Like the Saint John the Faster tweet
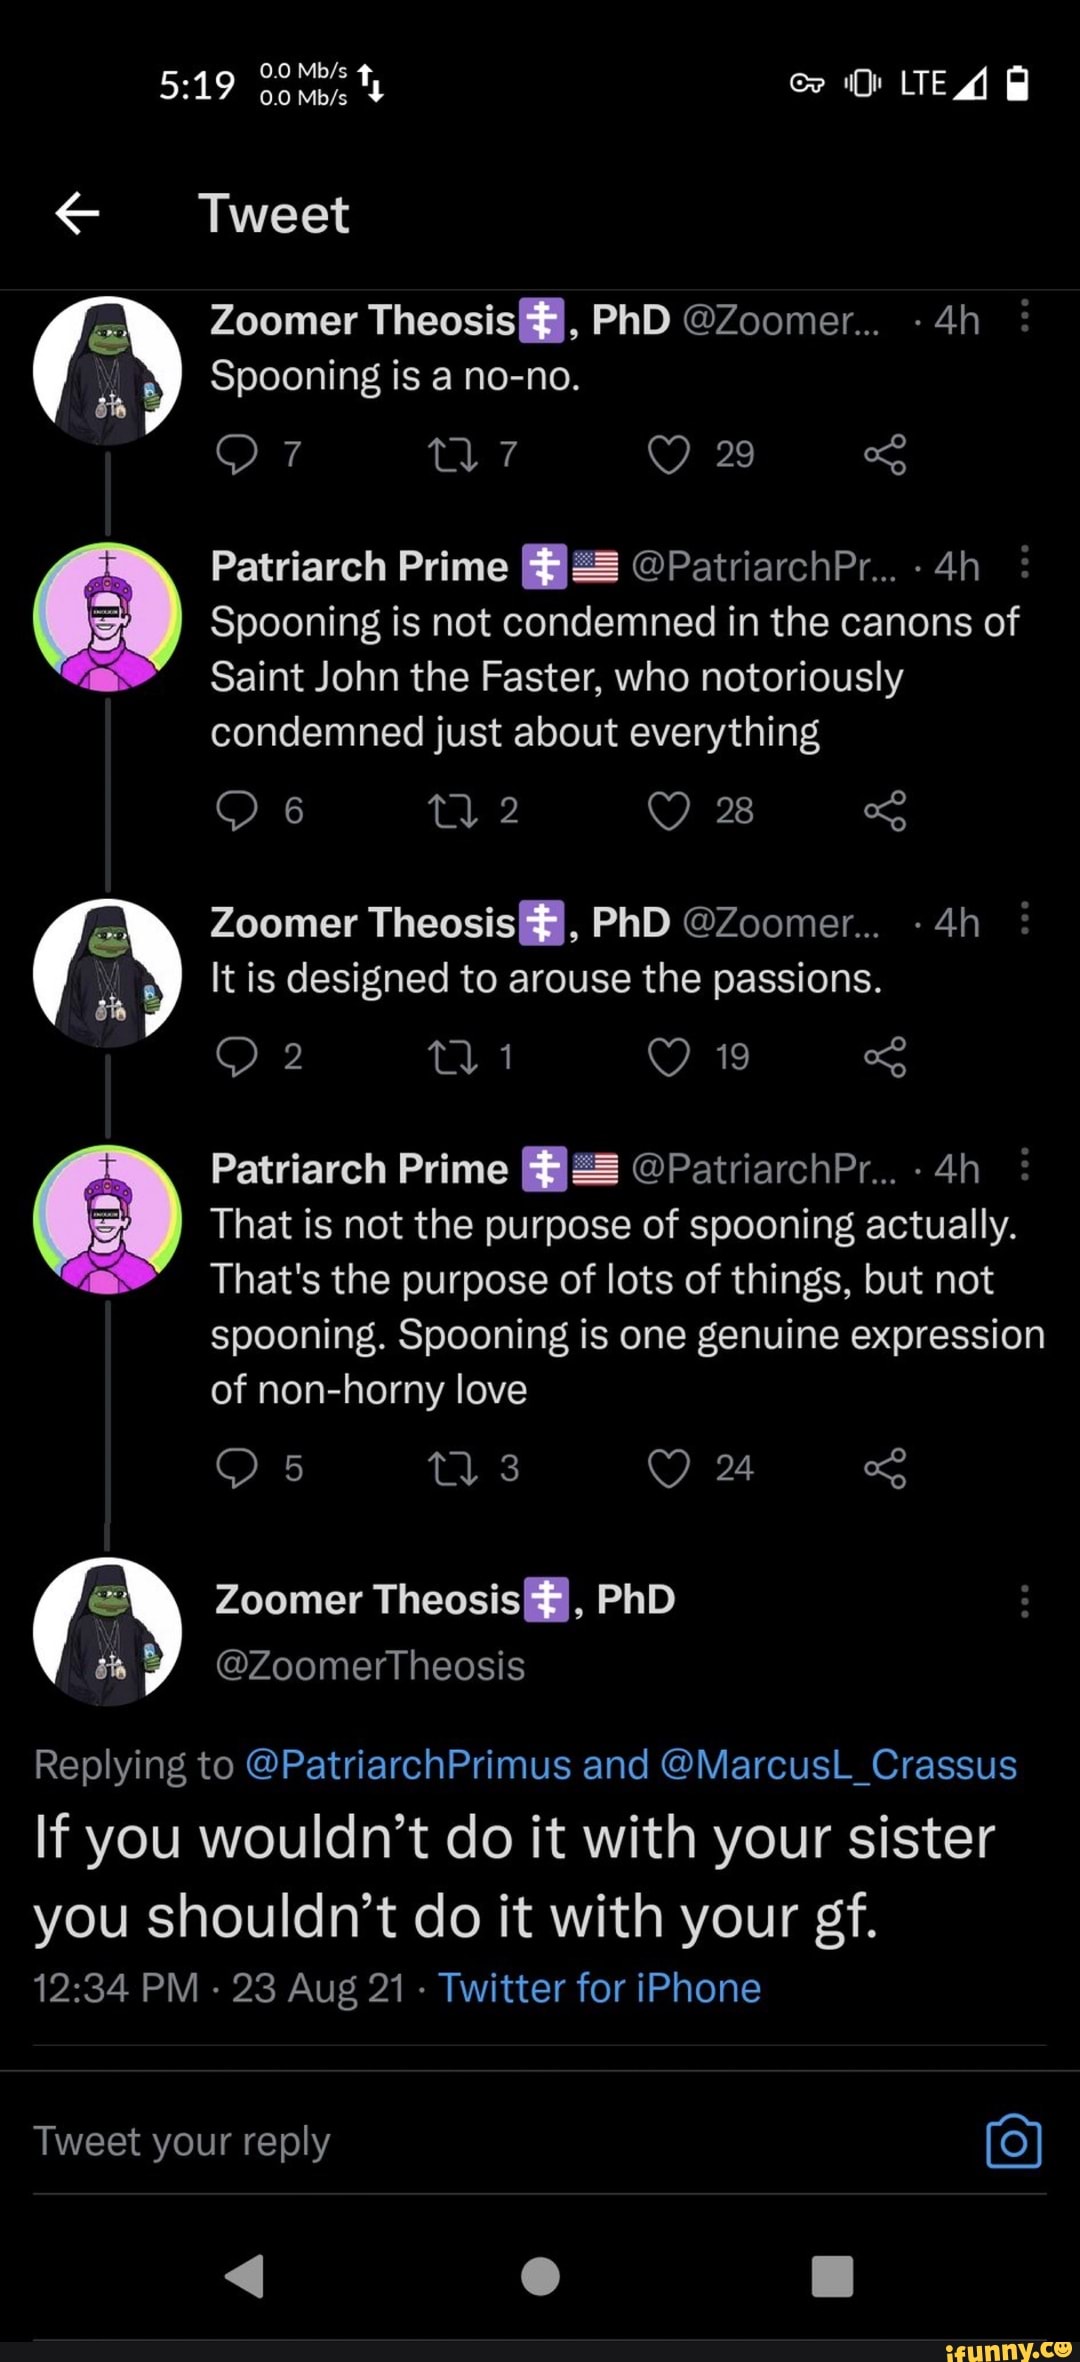The height and width of the screenshot is (2362, 1080). point(668,810)
